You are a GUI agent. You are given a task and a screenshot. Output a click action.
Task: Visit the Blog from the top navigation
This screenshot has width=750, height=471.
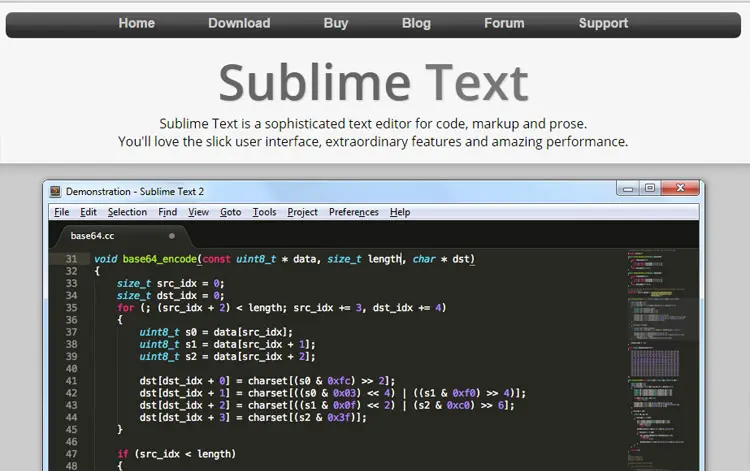coord(416,23)
